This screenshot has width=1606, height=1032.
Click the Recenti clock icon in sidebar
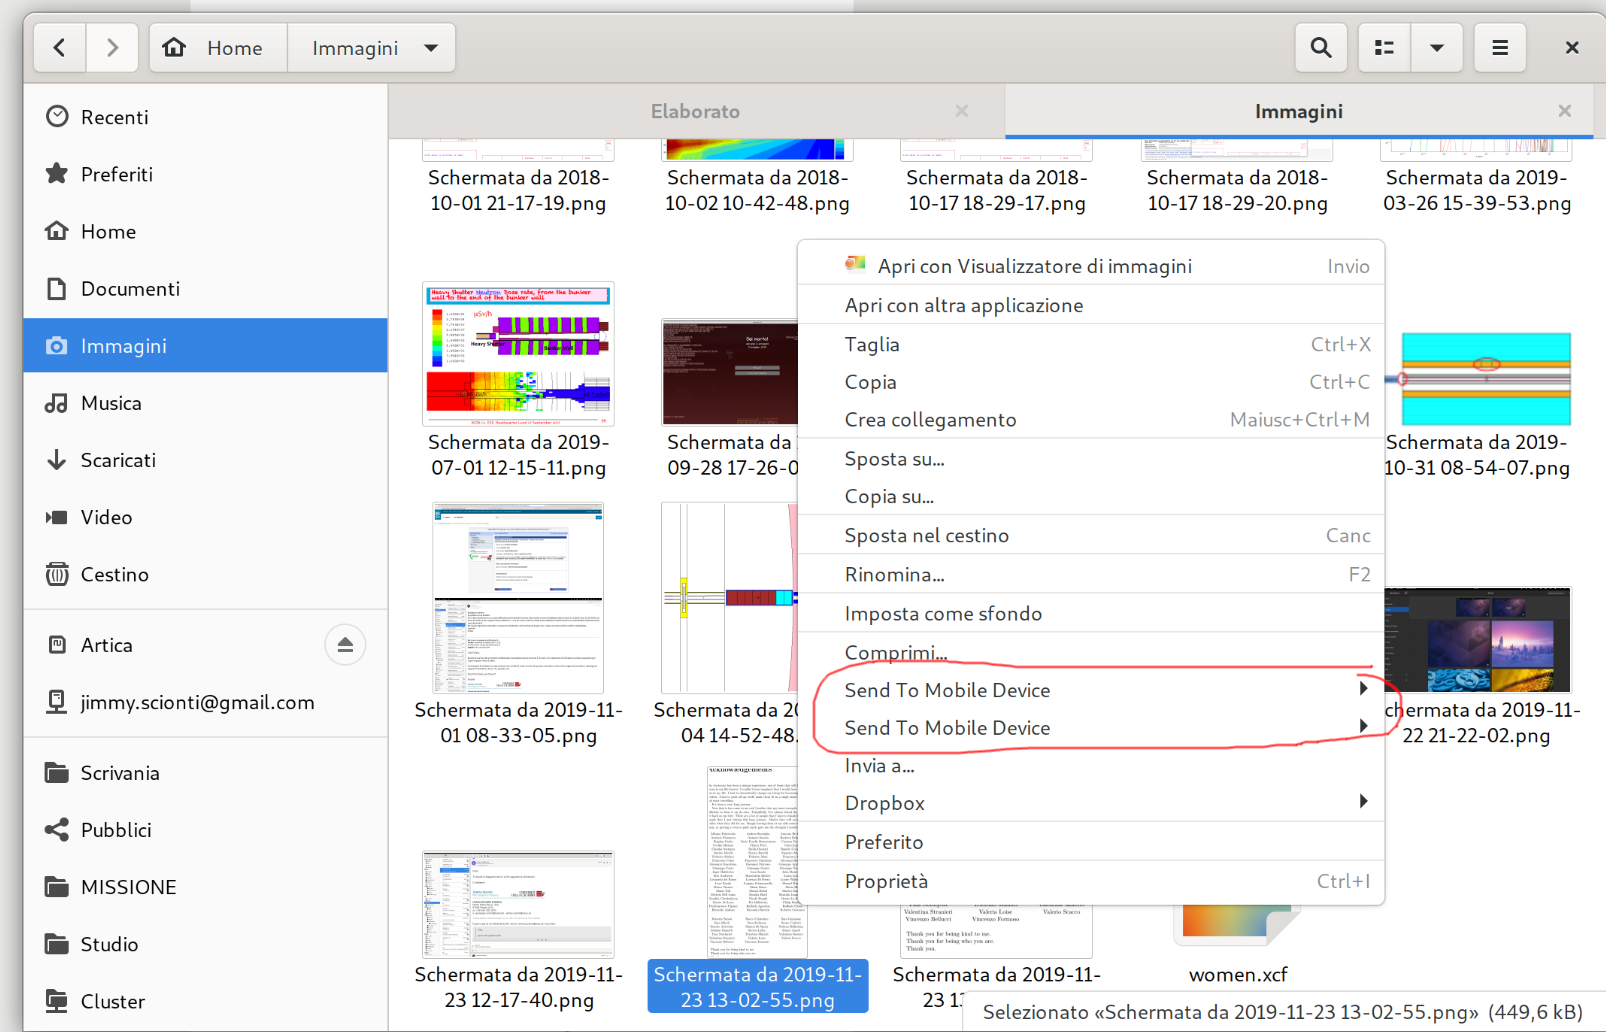click(58, 117)
